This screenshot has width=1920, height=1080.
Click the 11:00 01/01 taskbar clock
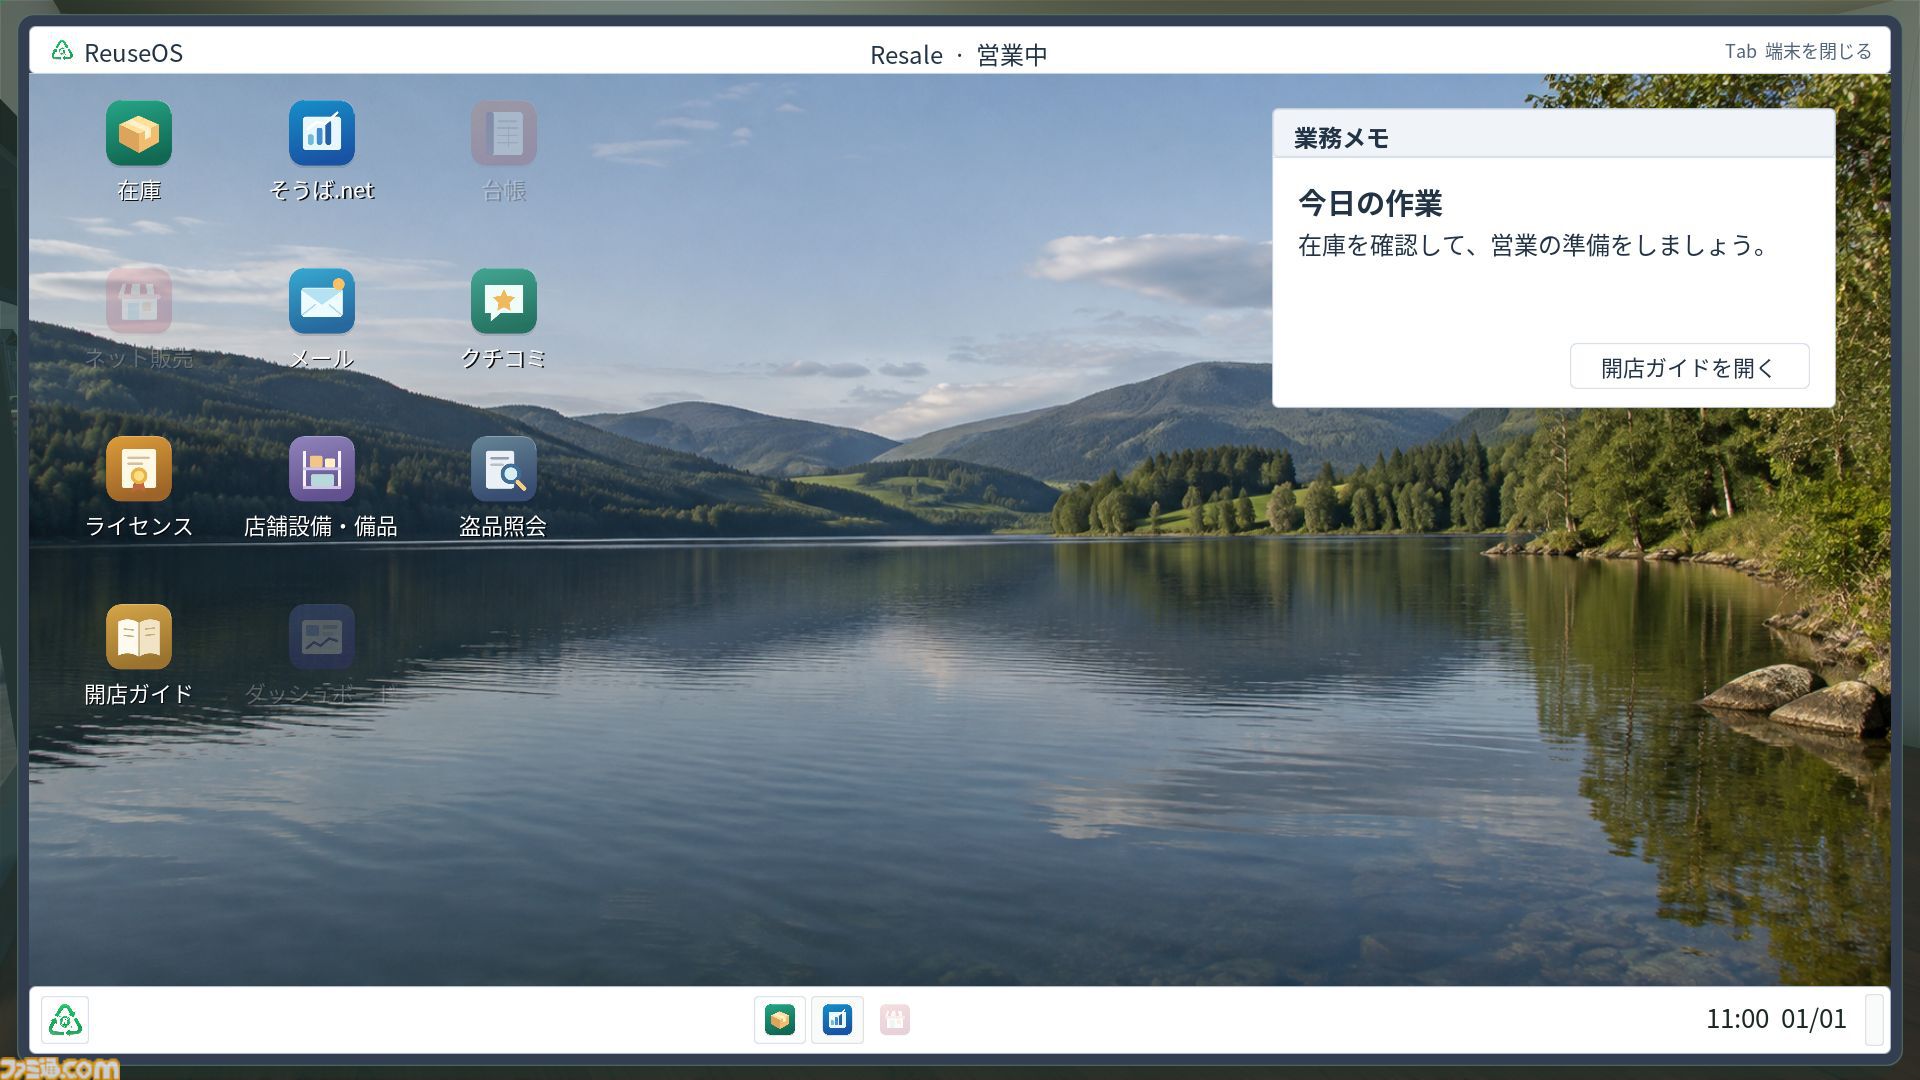tap(1776, 1019)
